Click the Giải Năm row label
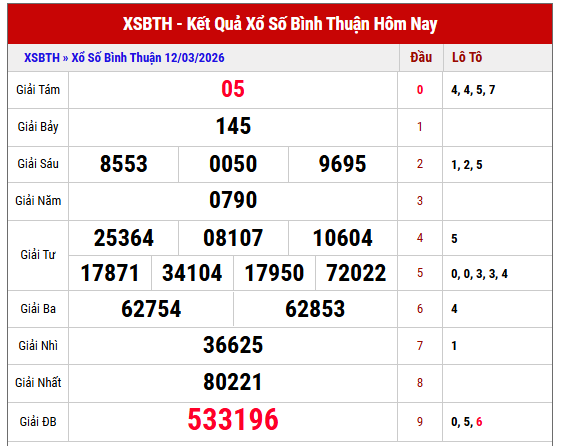The image size is (561, 446). tap(38, 201)
